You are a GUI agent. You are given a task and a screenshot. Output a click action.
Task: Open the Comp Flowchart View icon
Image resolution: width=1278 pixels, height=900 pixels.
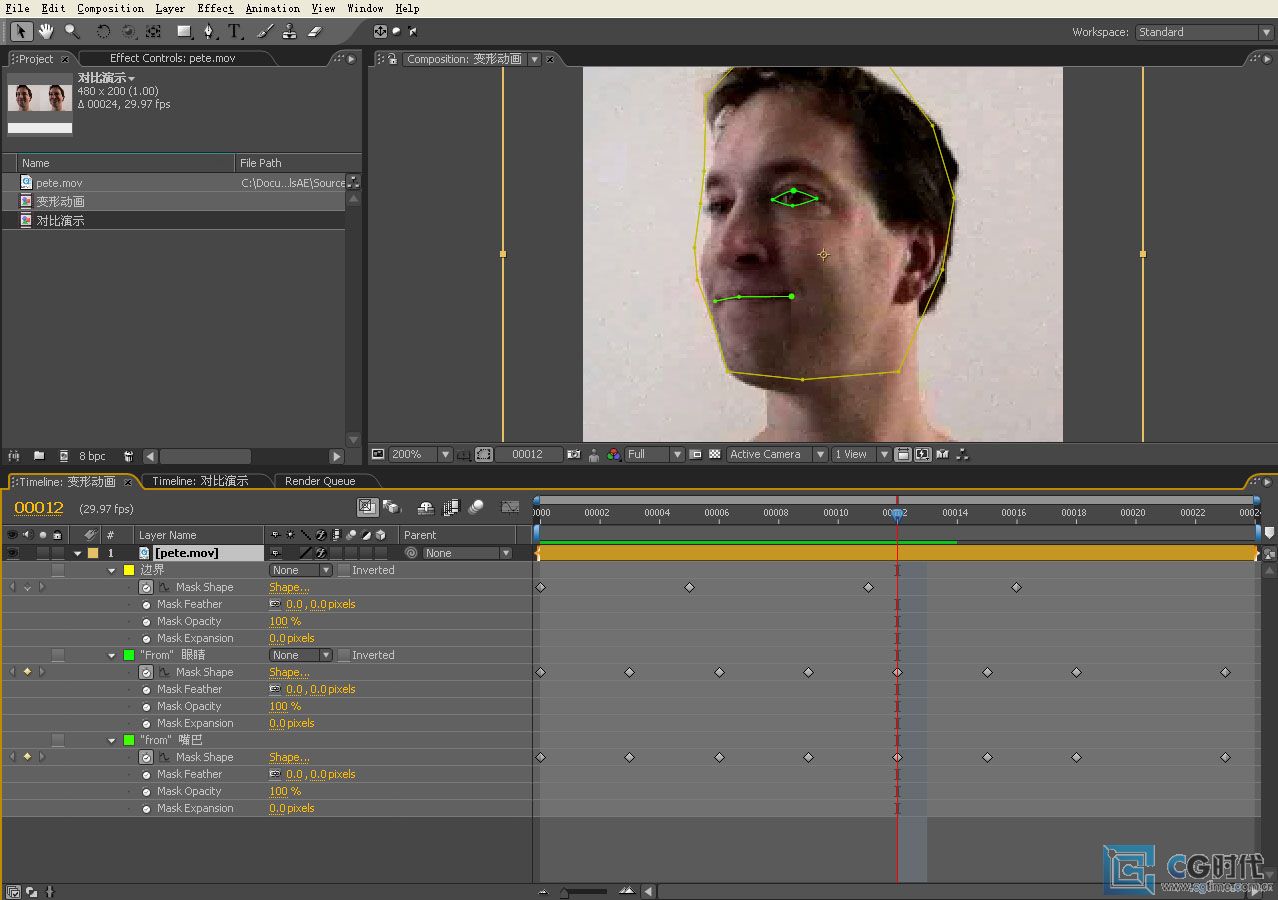click(962, 454)
